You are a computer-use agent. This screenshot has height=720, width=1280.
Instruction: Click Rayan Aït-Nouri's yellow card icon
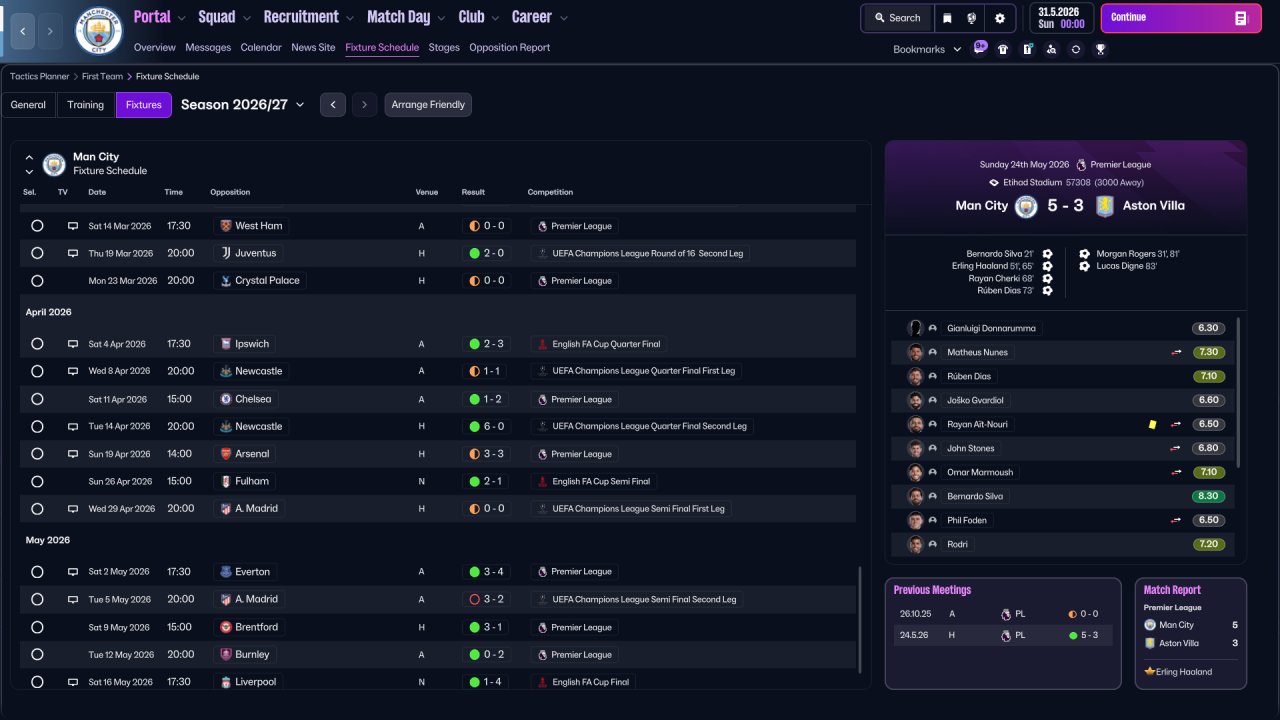click(x=1153, y=424)
